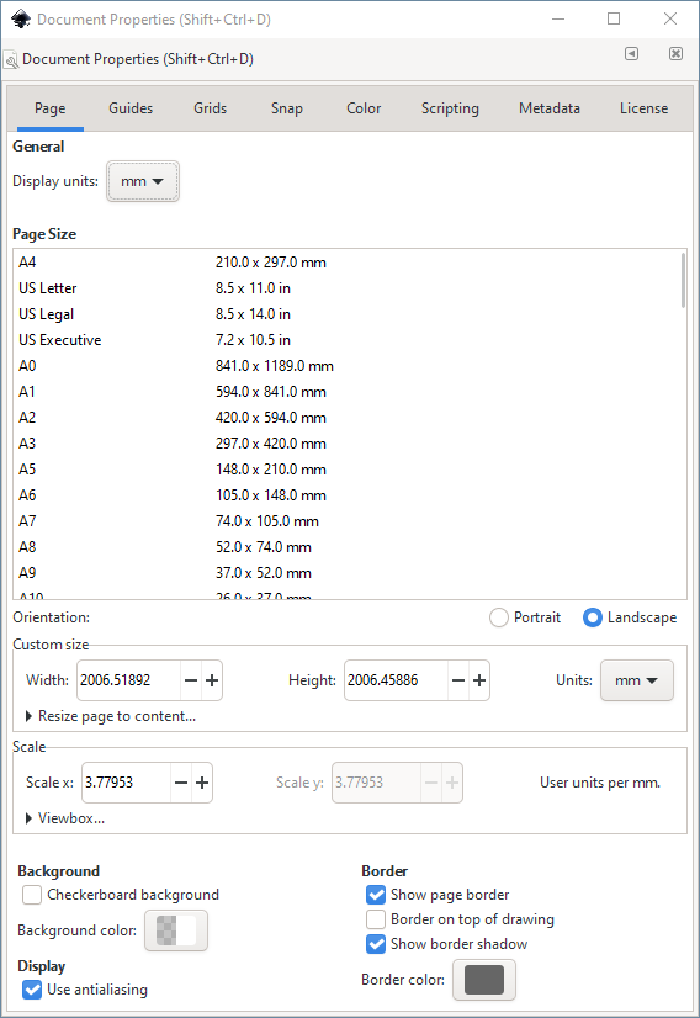Select the A3 page size entry
The height and width of the screenshot is (1018, 700).
(347, 443)
